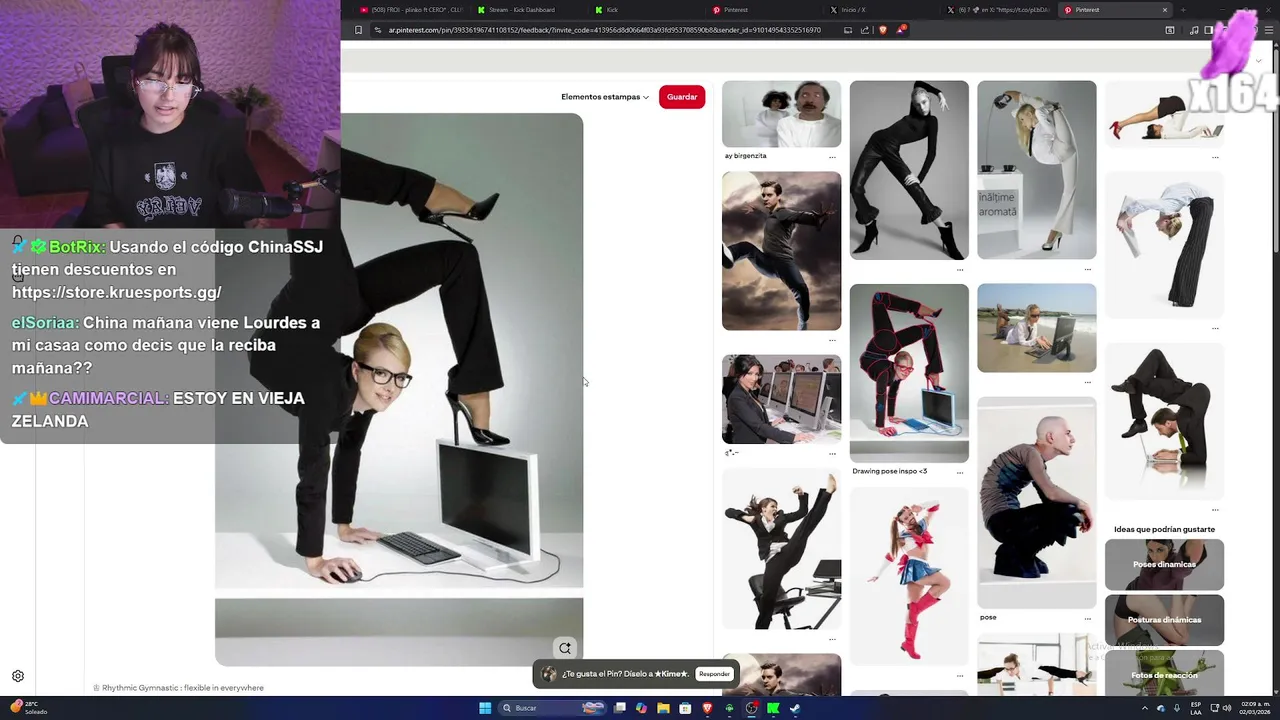
Task: Open the Copilot taskbar icon
Action: click(x=641, y=708)
